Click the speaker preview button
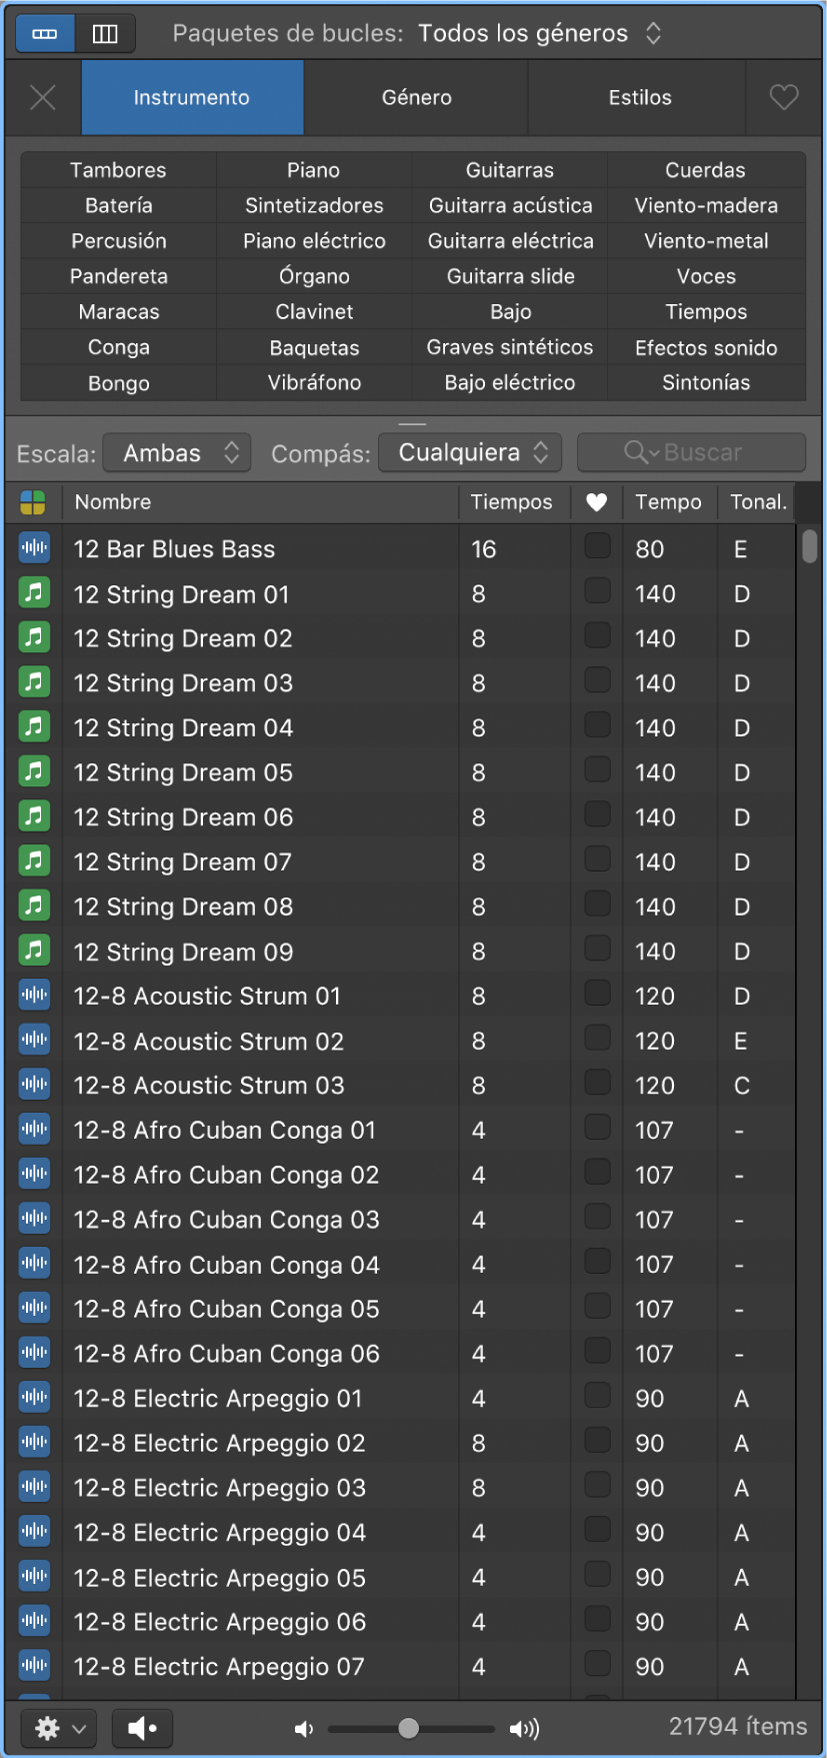The height and width of the screenshot is (1758, 827). point(142,1727)
